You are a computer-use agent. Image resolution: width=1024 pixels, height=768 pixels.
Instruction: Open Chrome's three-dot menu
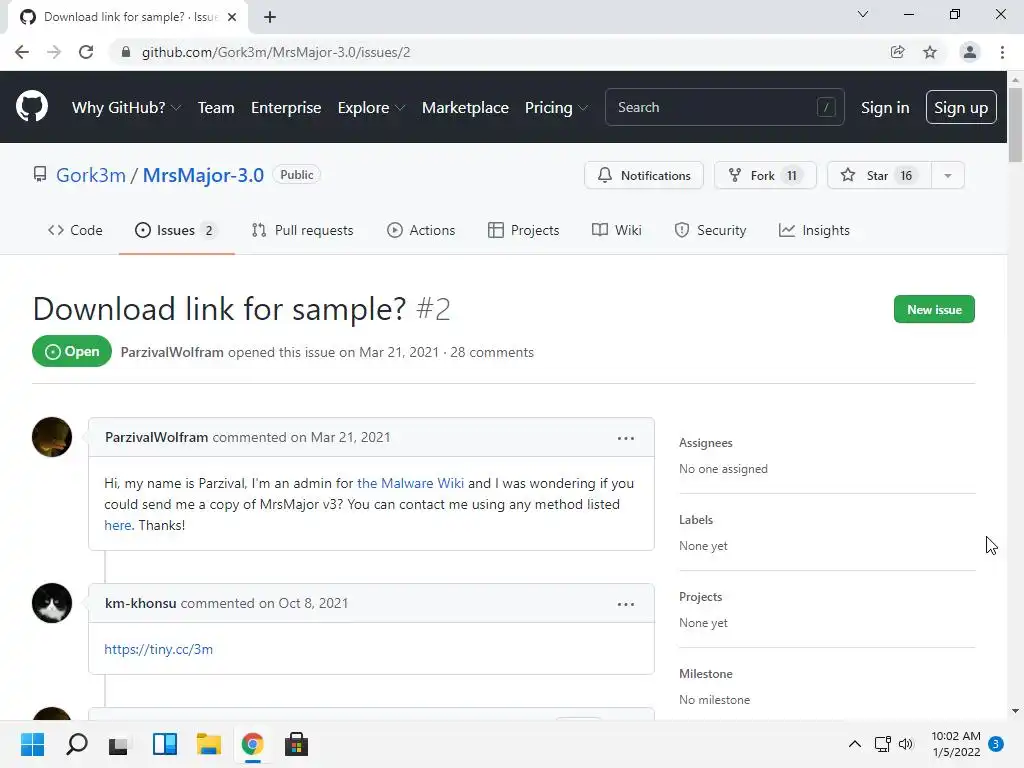click(1002, 52)
